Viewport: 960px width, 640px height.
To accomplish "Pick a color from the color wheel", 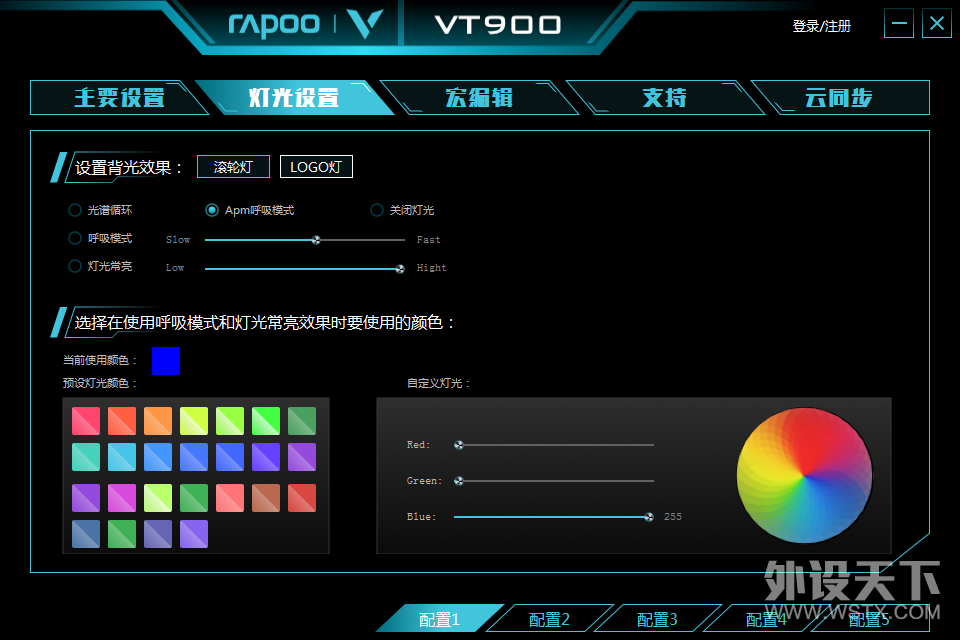I will (x=804, y=475).
